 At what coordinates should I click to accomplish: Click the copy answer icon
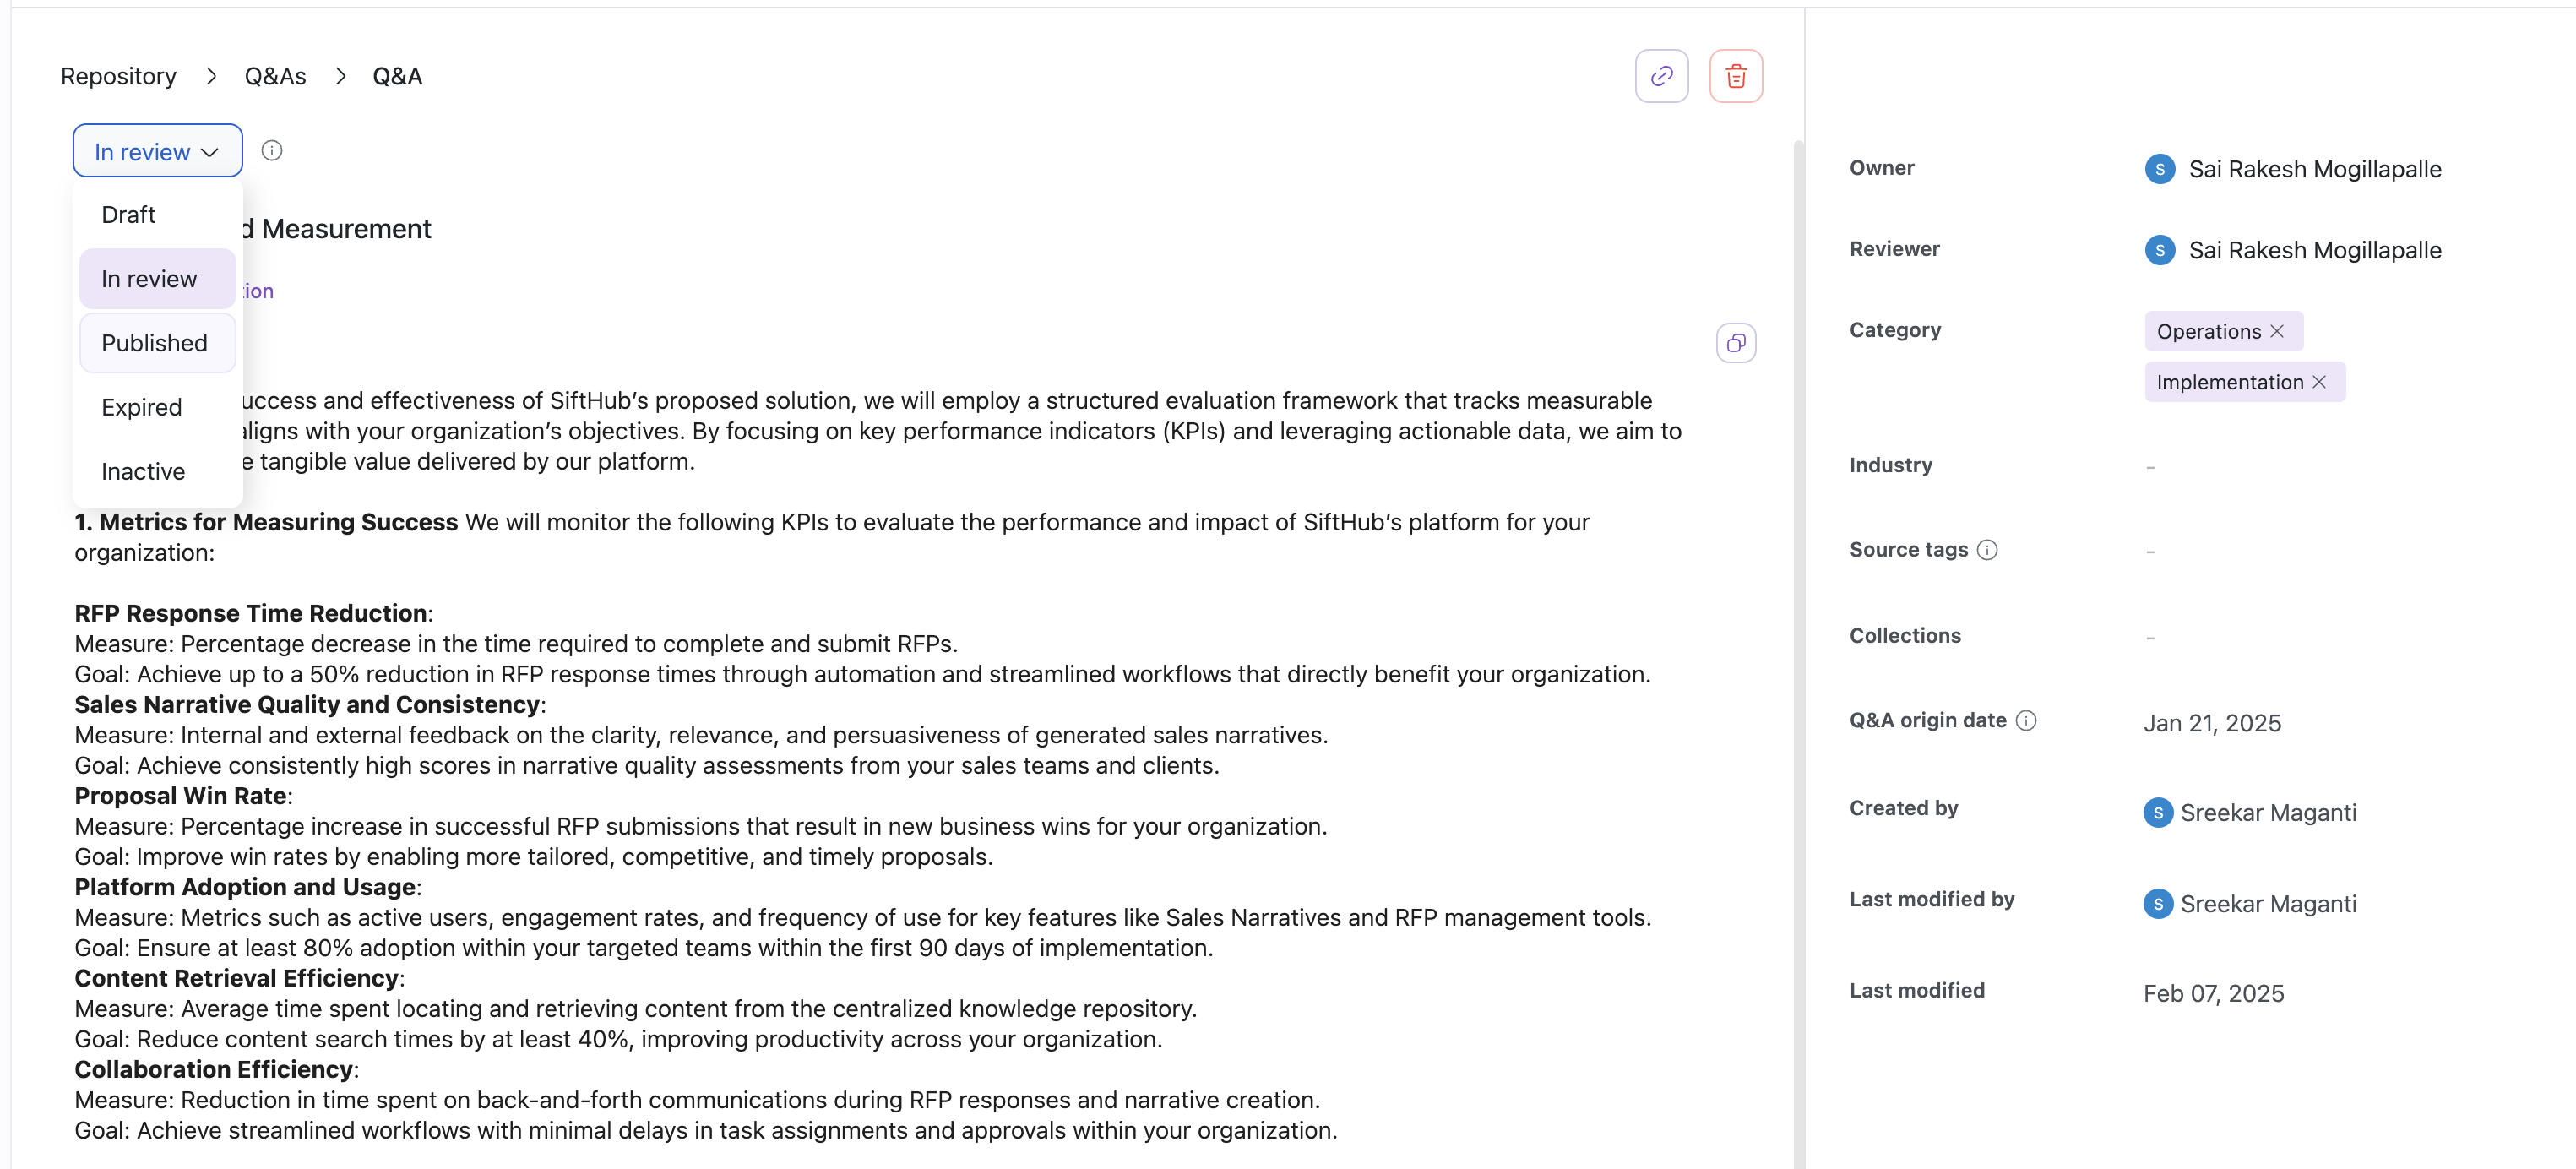(1735, 343)
